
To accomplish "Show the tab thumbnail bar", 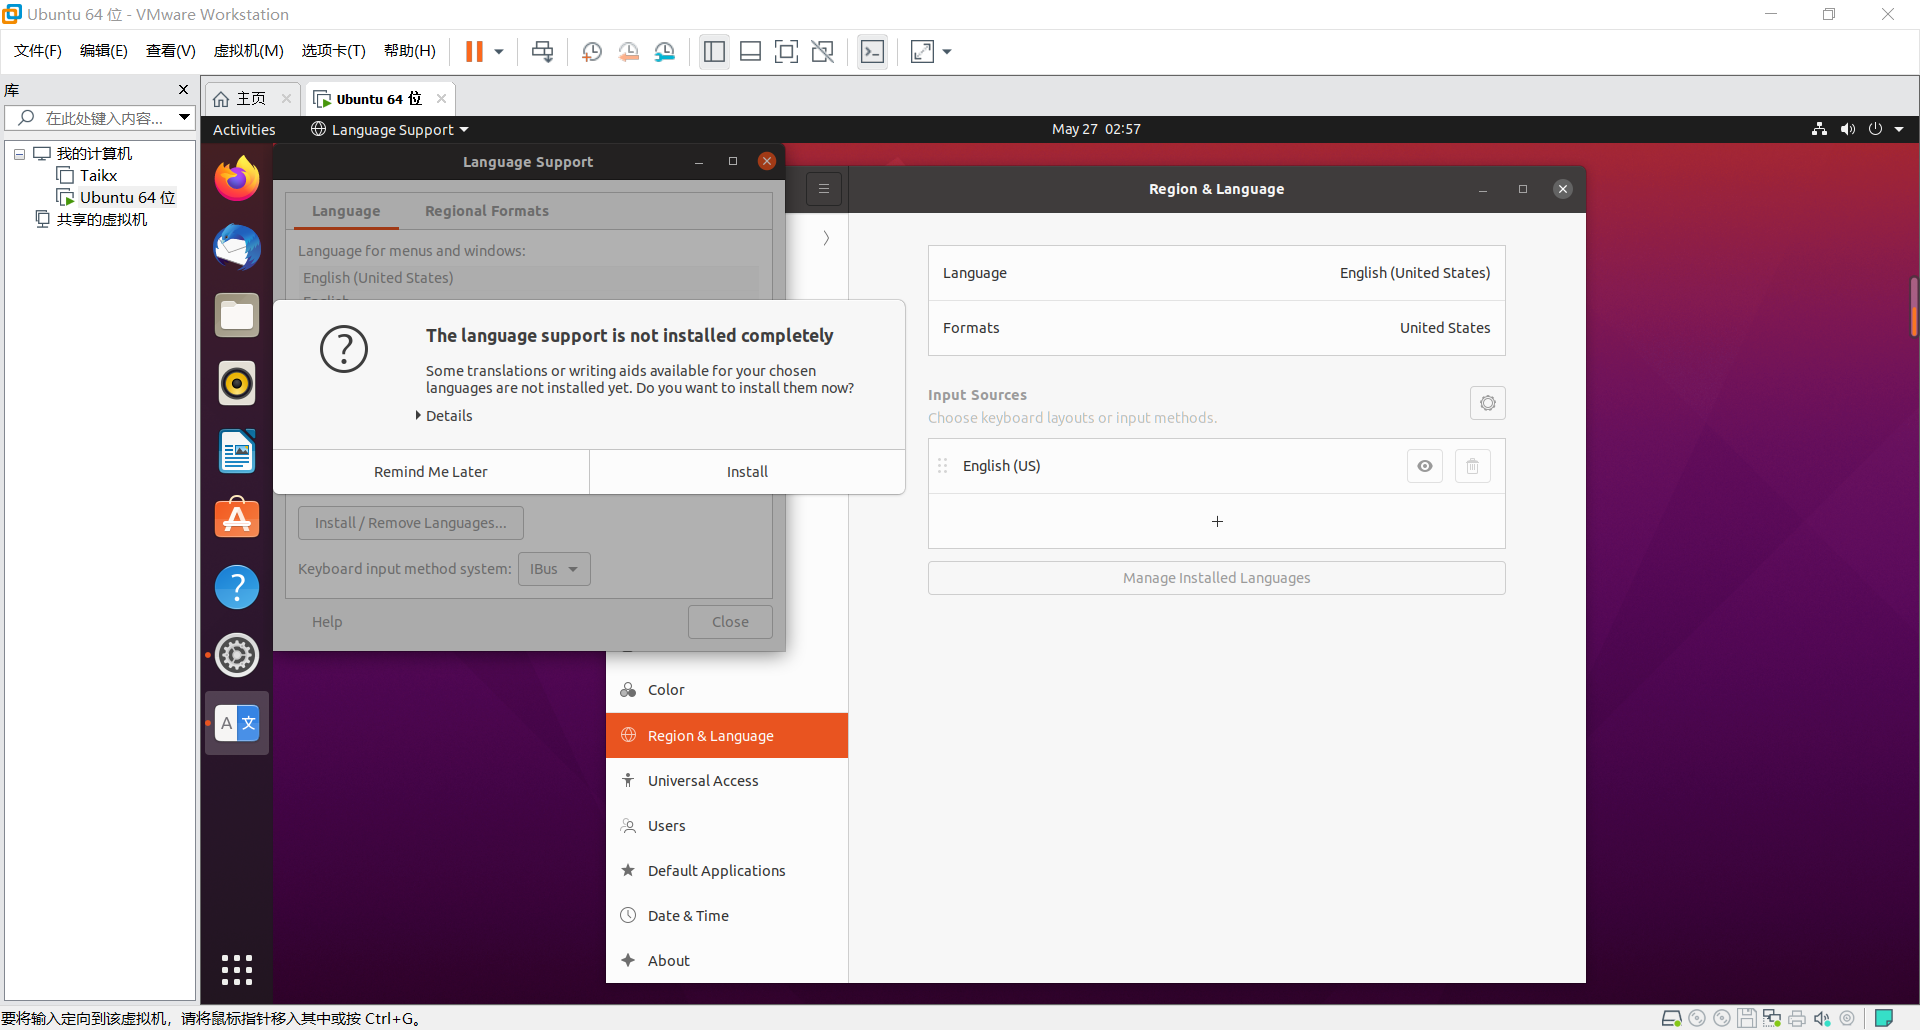I will click(x=750, y=51).
